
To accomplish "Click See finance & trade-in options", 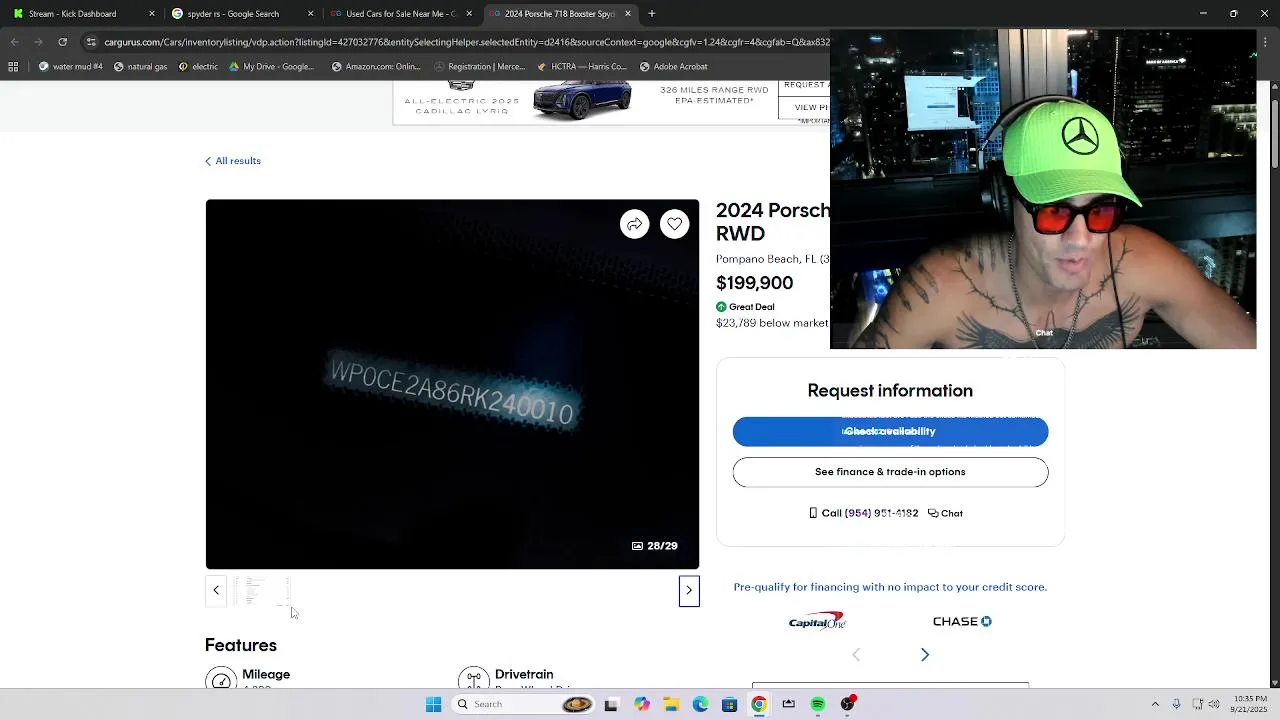I will (x=890, y=472).
